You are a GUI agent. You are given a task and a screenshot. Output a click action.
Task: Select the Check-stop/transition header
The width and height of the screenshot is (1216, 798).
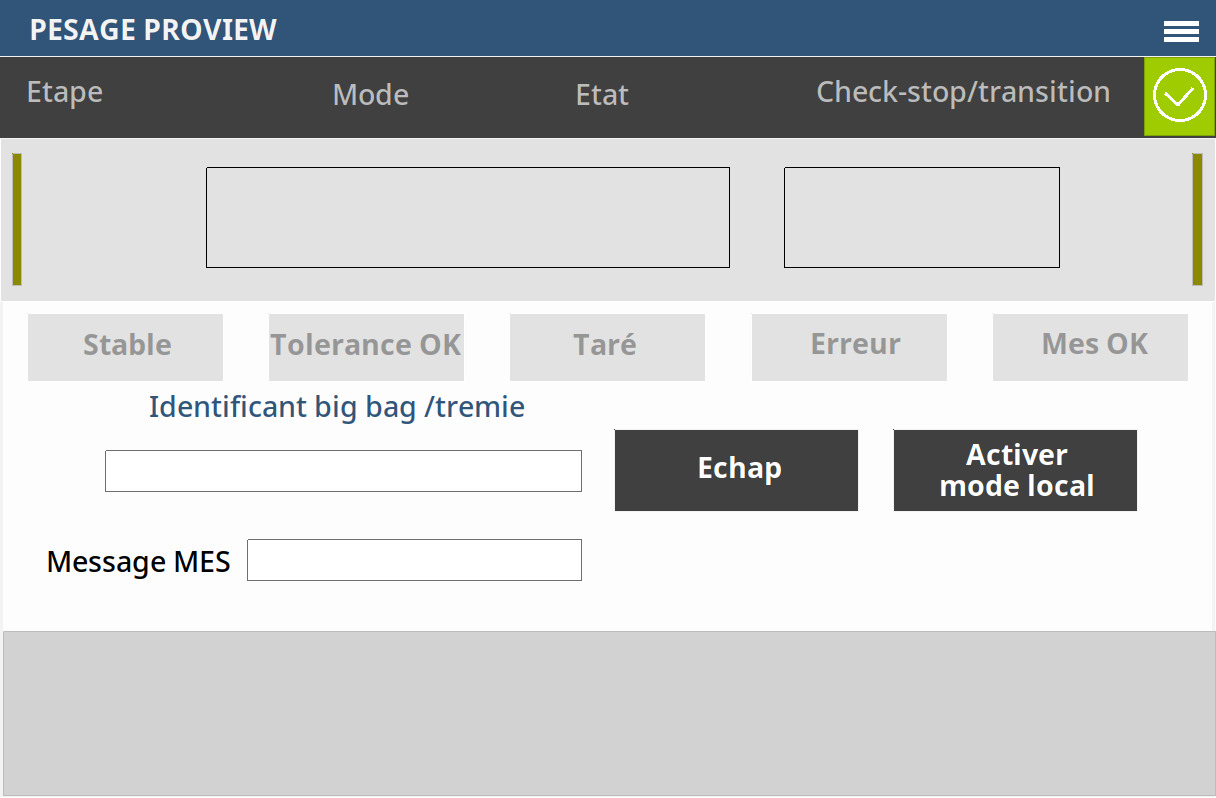963,92
